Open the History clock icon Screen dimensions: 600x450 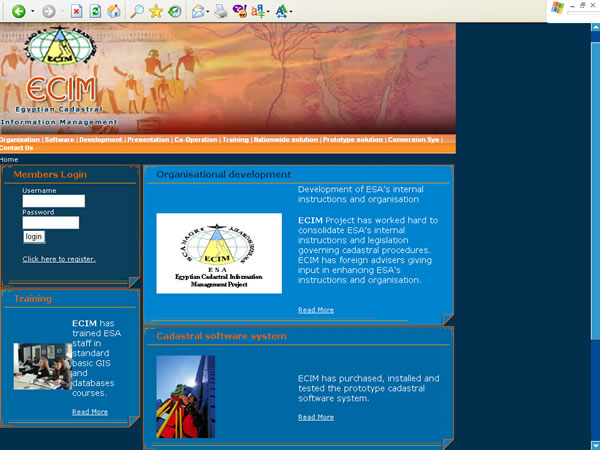tap(175, 11)
